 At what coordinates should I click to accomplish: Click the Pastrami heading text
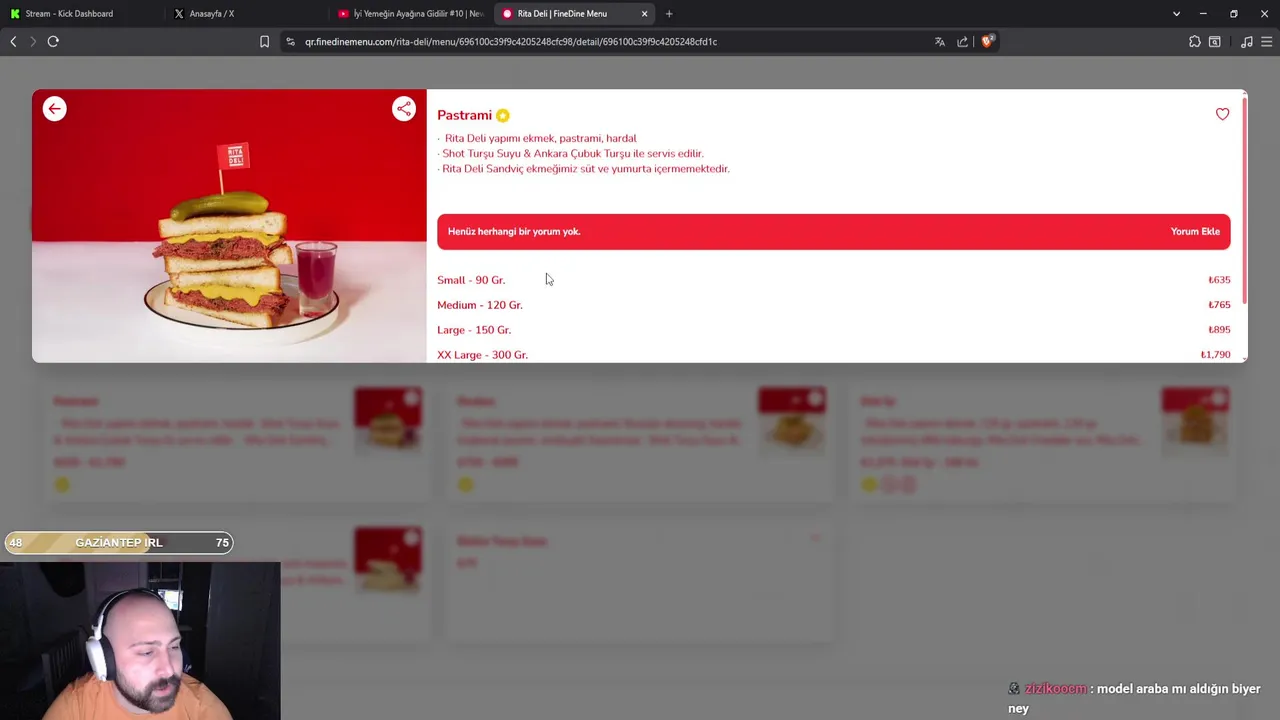click(x=464, y=115)
